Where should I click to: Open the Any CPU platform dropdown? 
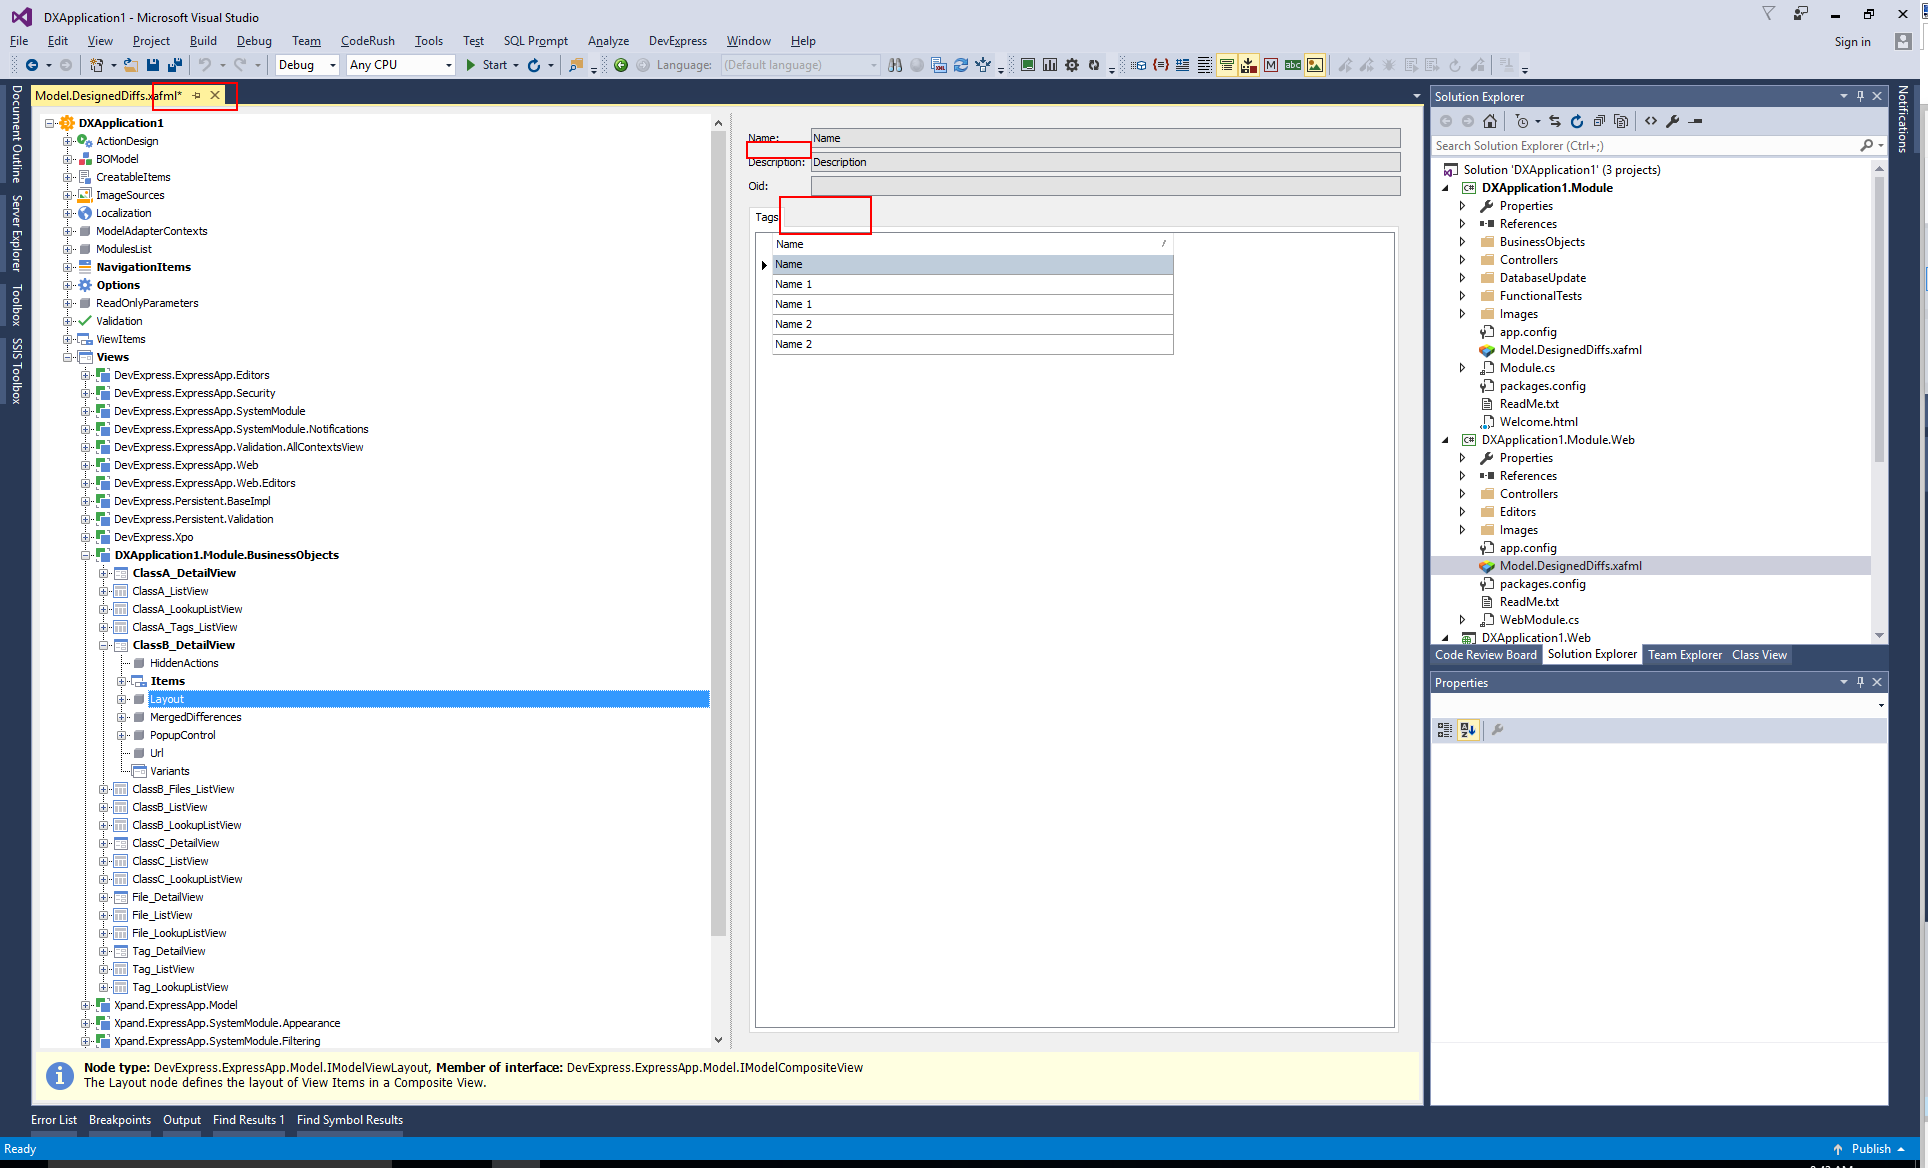[449, 64]
